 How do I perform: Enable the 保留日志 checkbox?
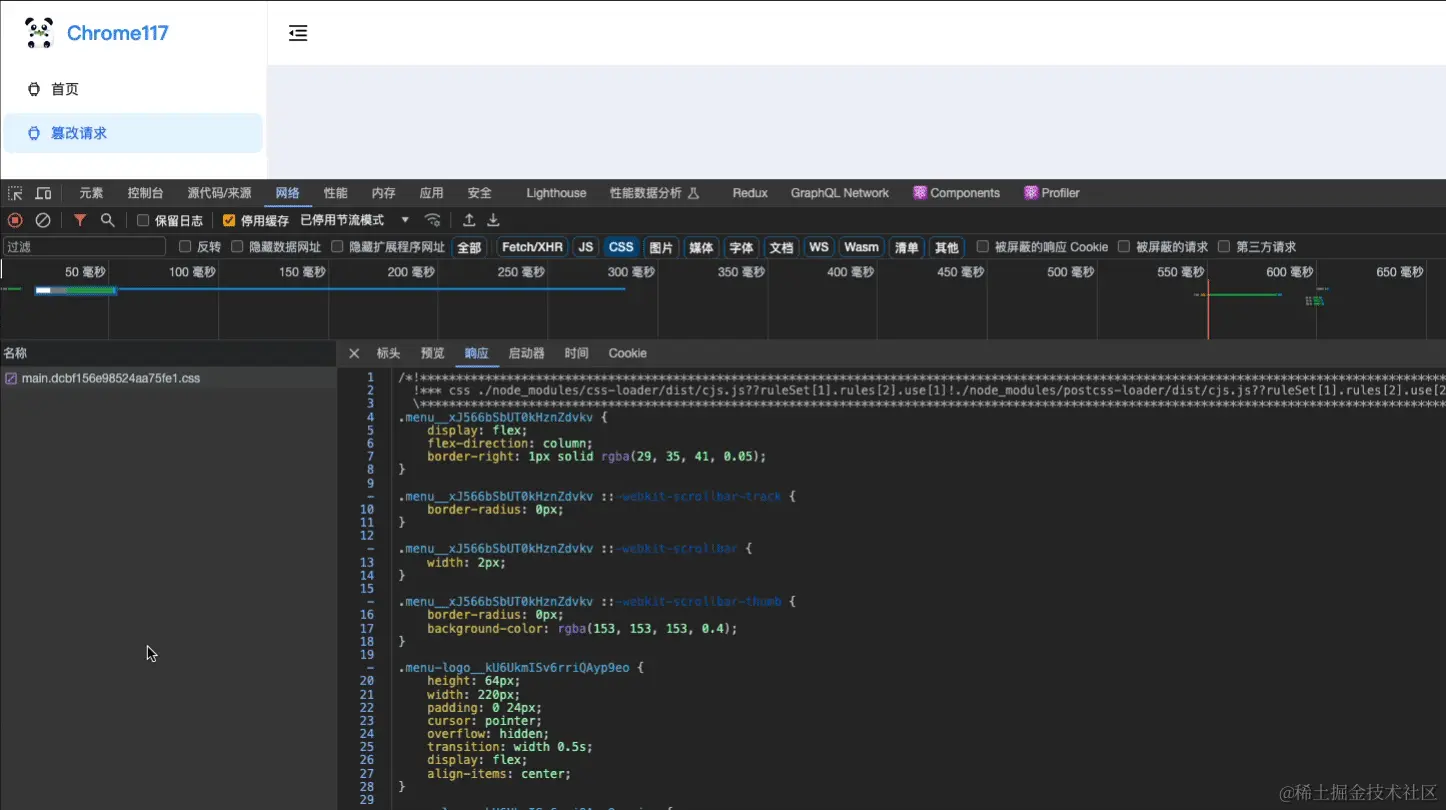(142, 220)
